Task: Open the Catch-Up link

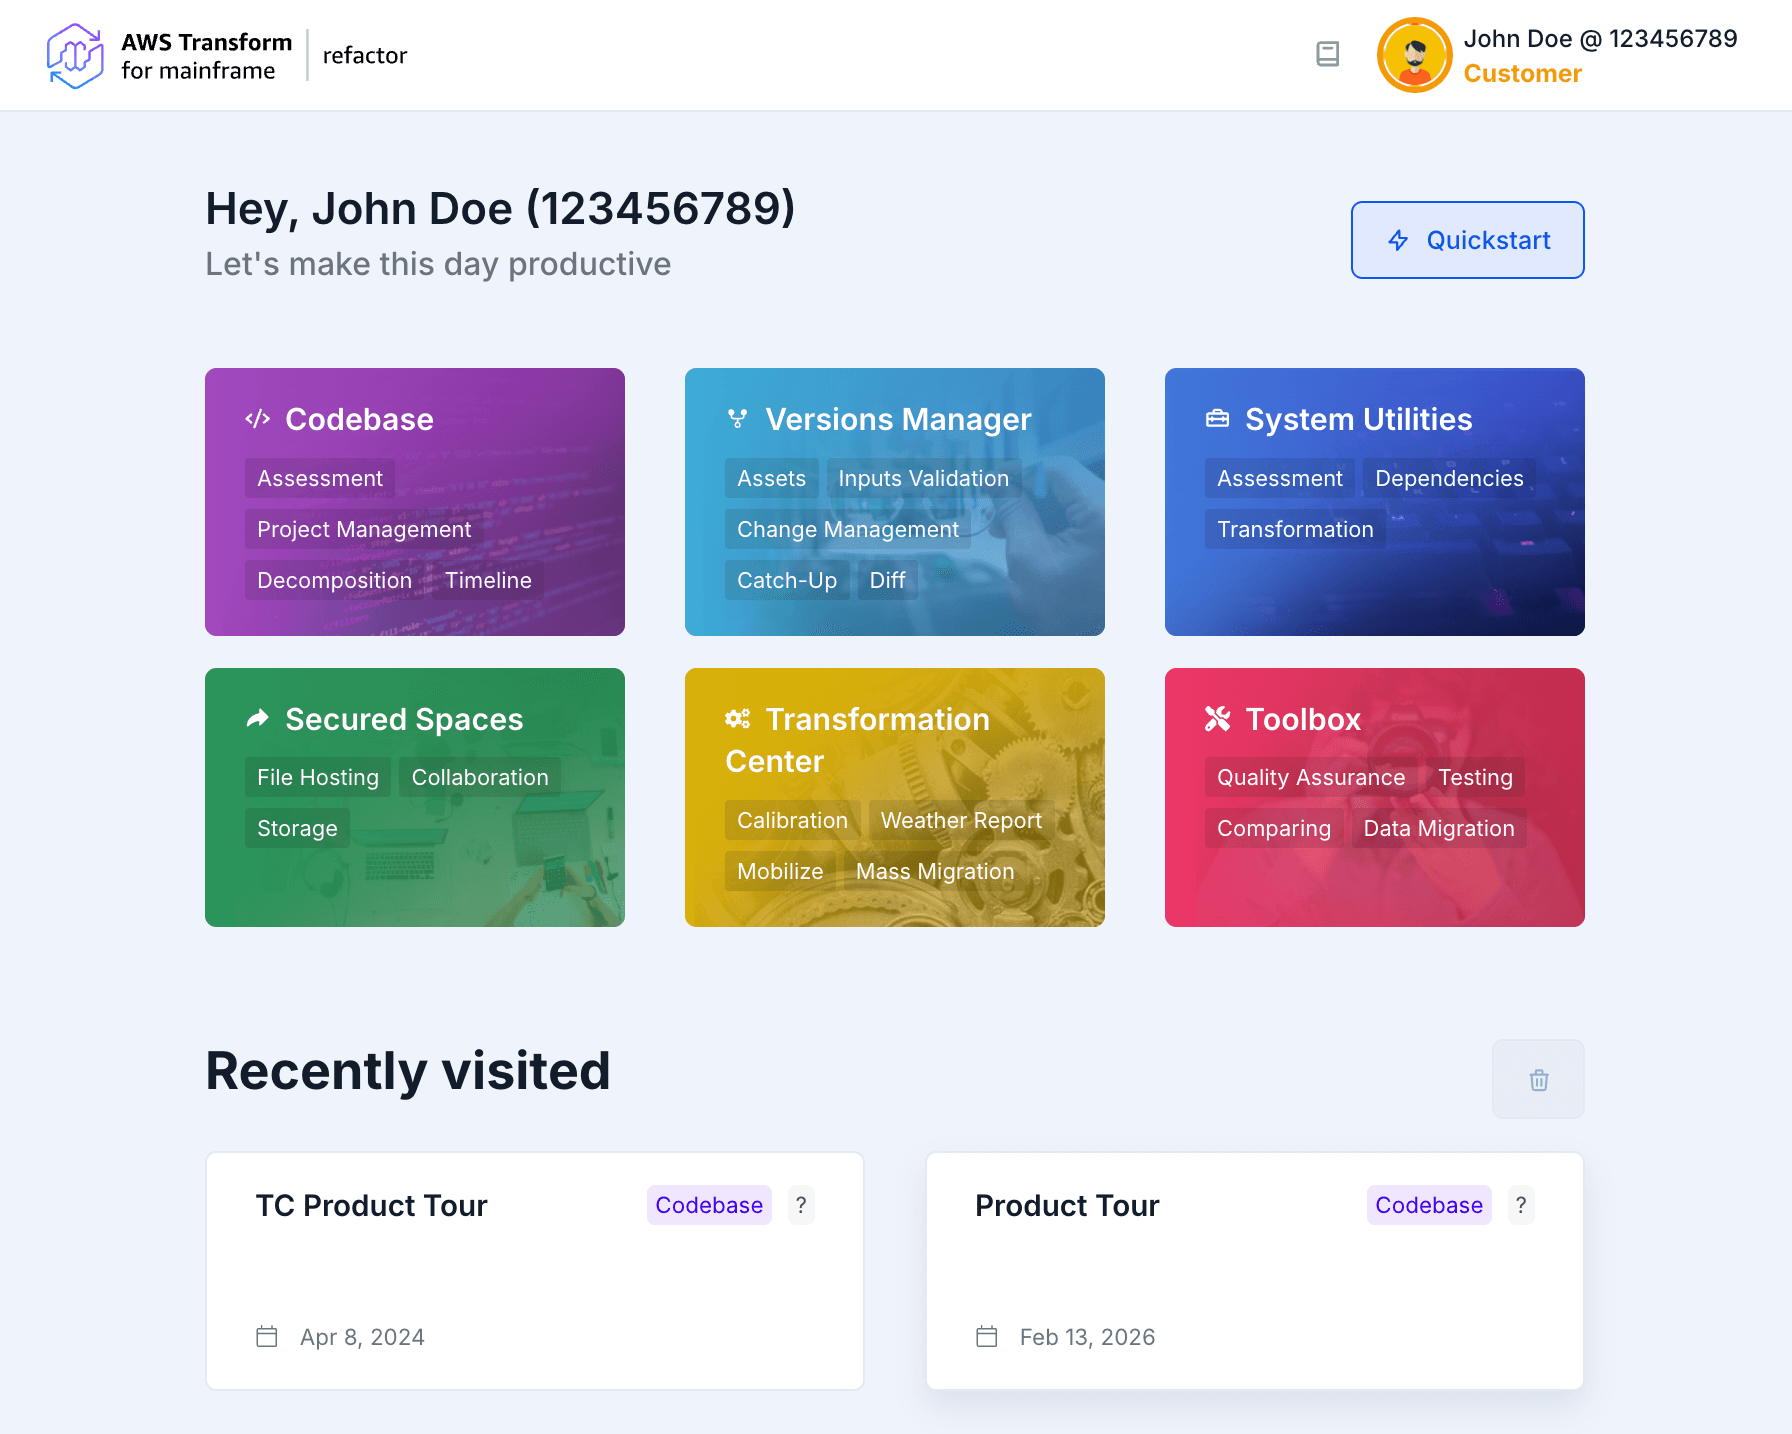Action: [x=787, y=580]
